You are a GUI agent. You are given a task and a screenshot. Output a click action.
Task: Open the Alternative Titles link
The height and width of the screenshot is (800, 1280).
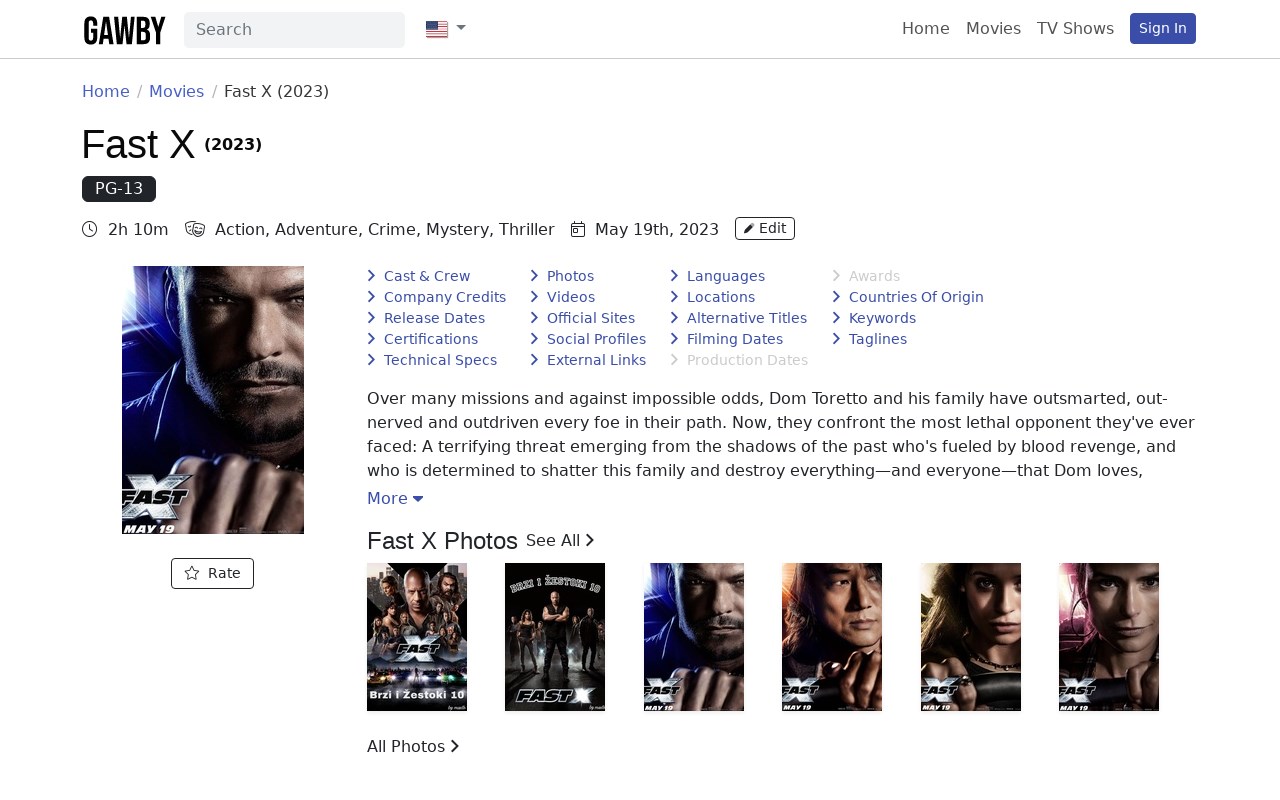(x=747, y=318)
